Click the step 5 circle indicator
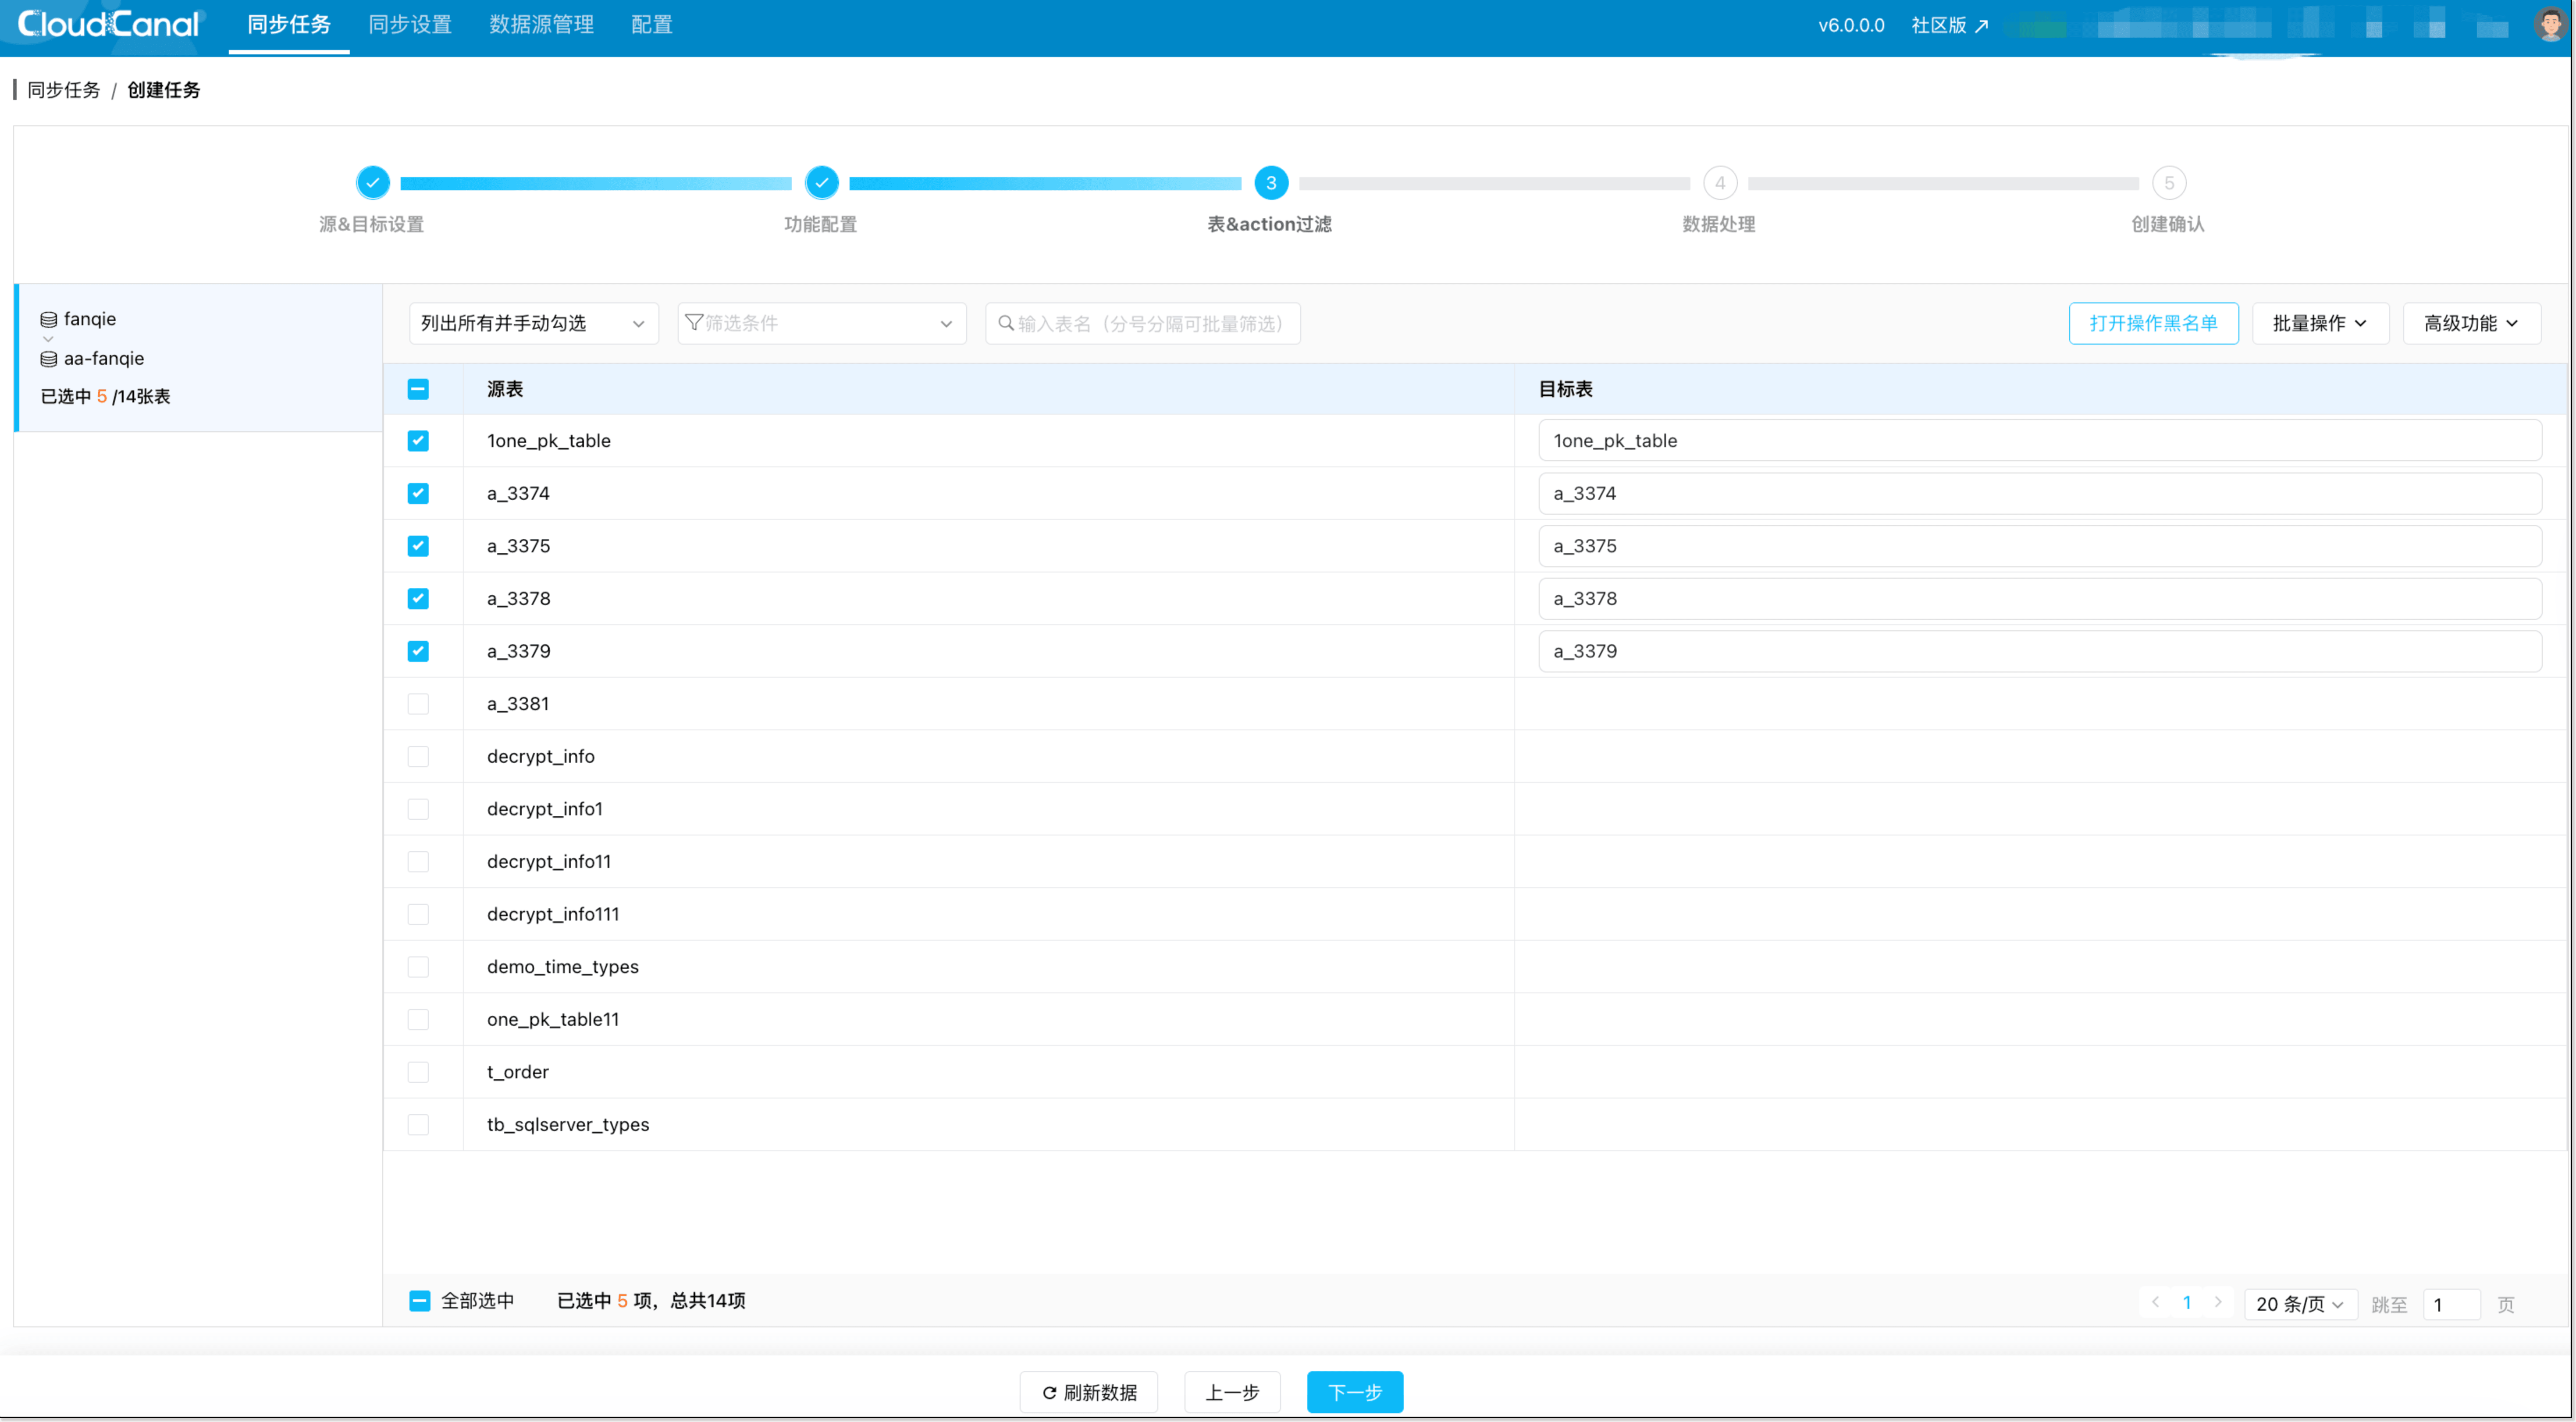 tap(2169, 183)
